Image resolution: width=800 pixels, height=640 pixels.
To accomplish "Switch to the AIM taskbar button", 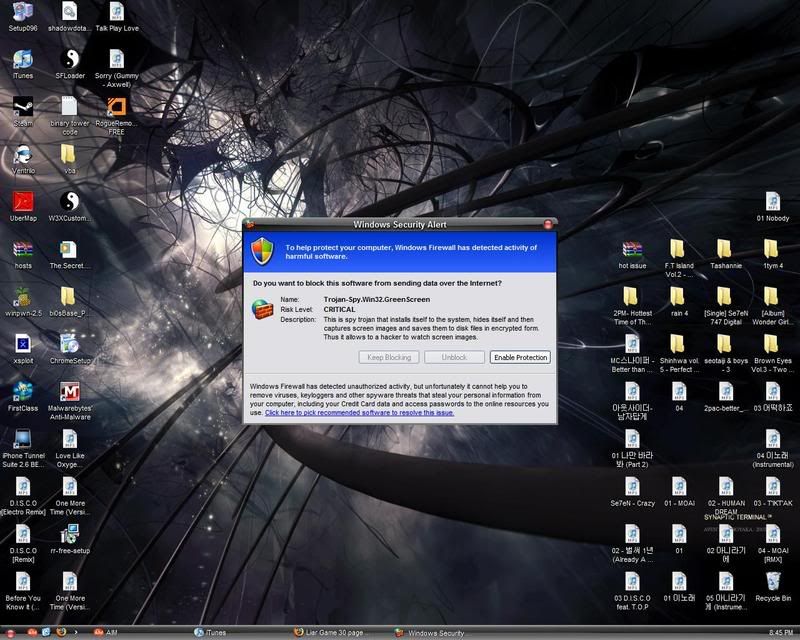I will tap(106, 633).
